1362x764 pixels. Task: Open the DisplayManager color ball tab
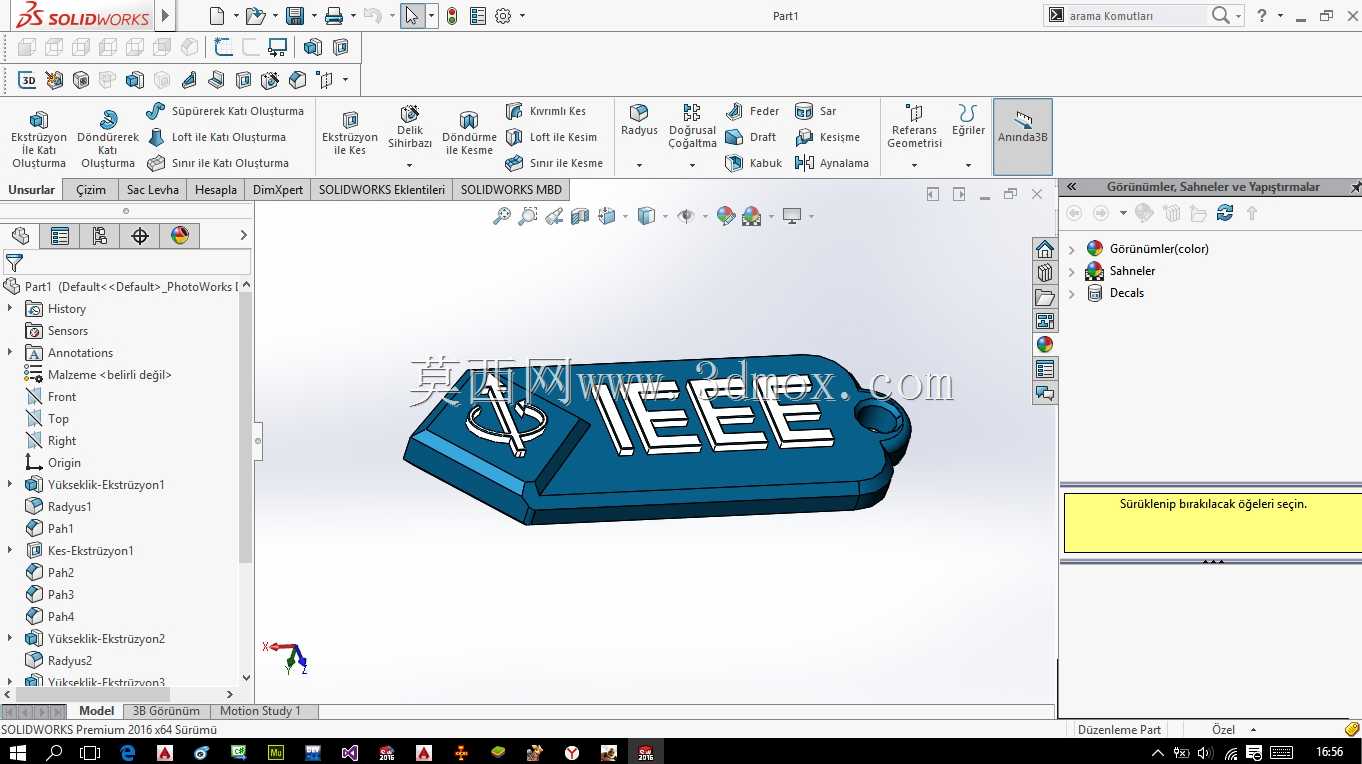(x=180, y=236)
